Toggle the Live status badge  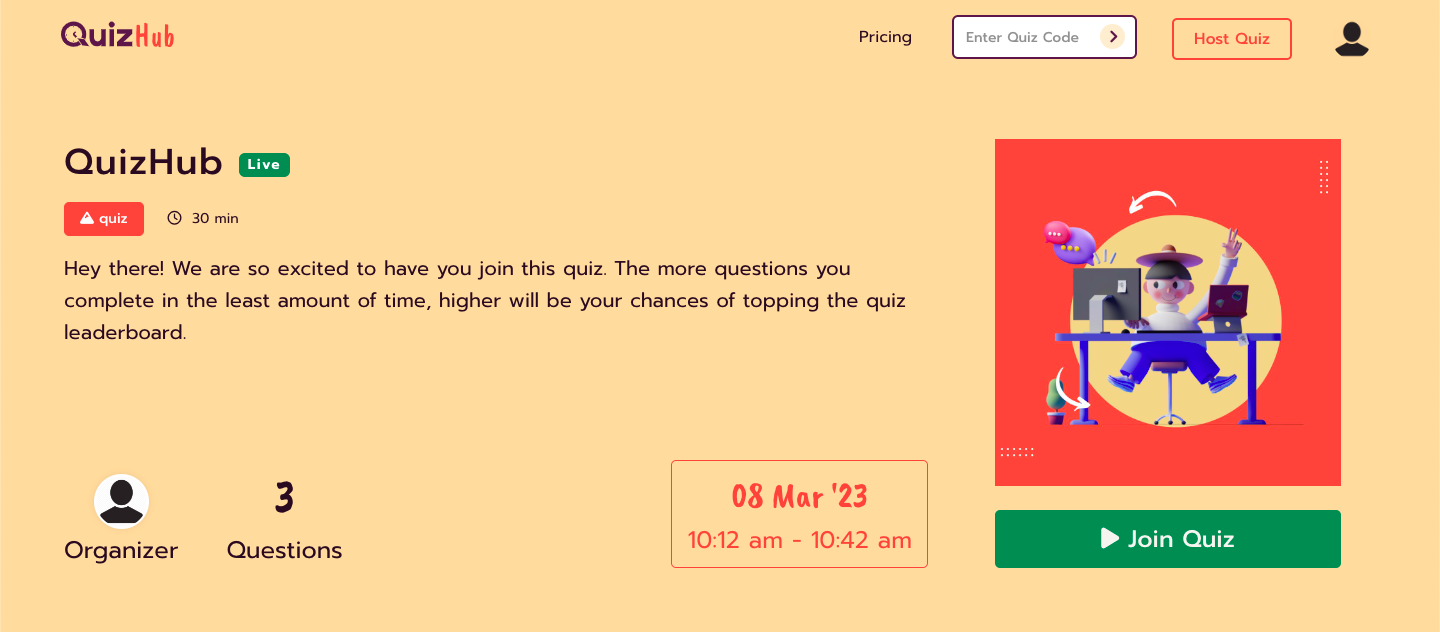264,164
